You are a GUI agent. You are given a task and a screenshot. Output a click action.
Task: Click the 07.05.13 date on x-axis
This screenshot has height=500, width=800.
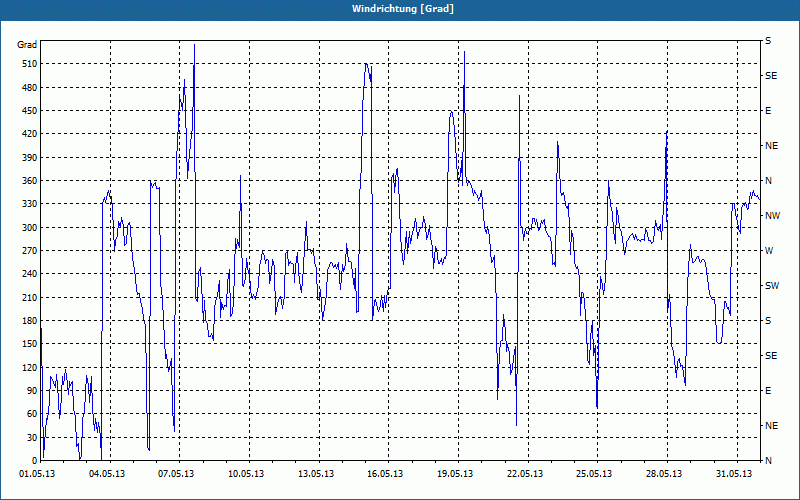(x=176, y=474)
